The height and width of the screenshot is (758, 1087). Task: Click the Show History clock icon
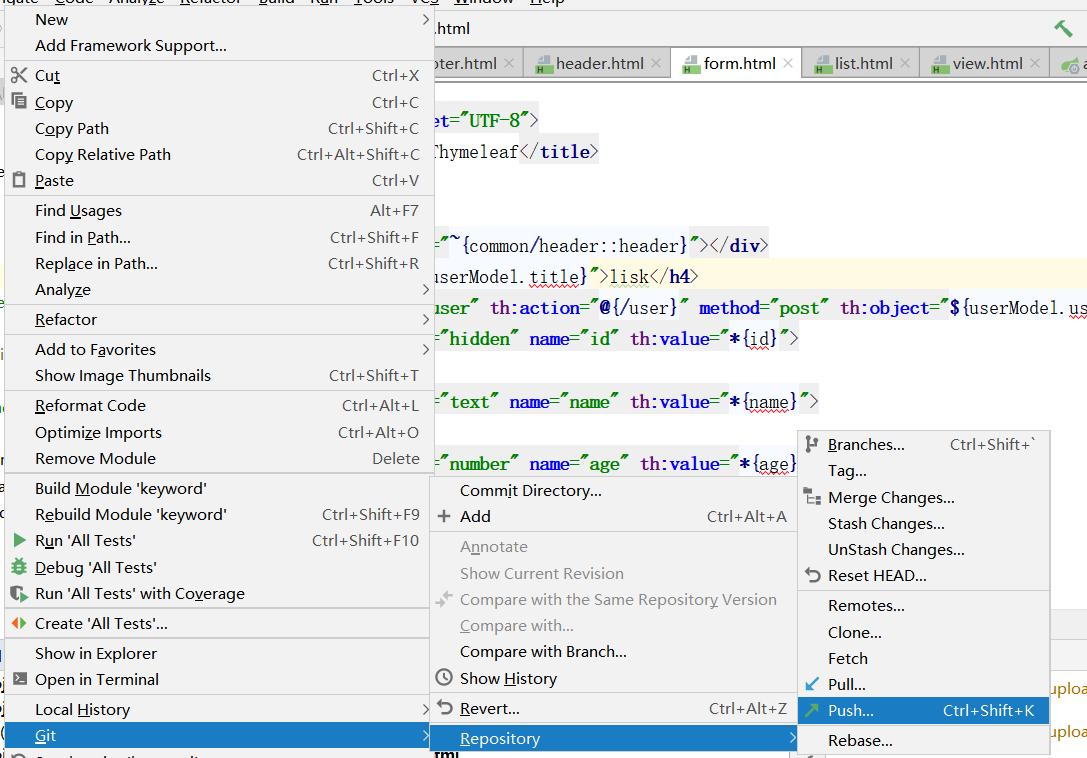pos(444,678)
